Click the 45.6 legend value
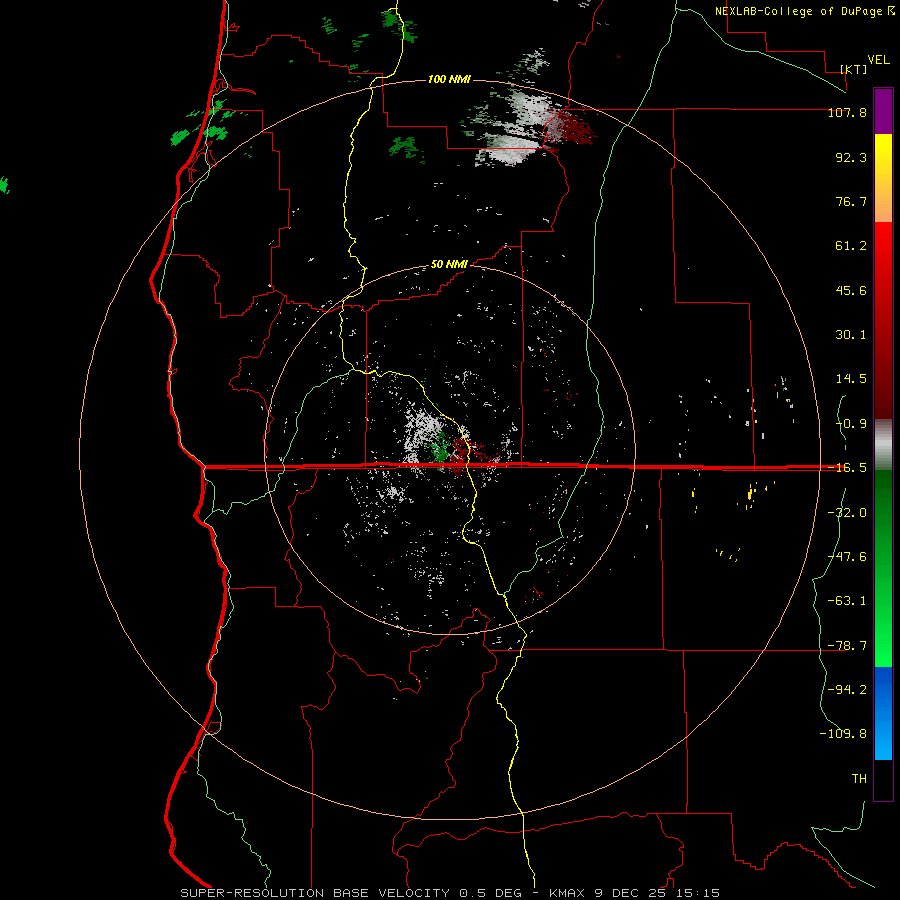The image size is (900, 900). click(851, 290)
